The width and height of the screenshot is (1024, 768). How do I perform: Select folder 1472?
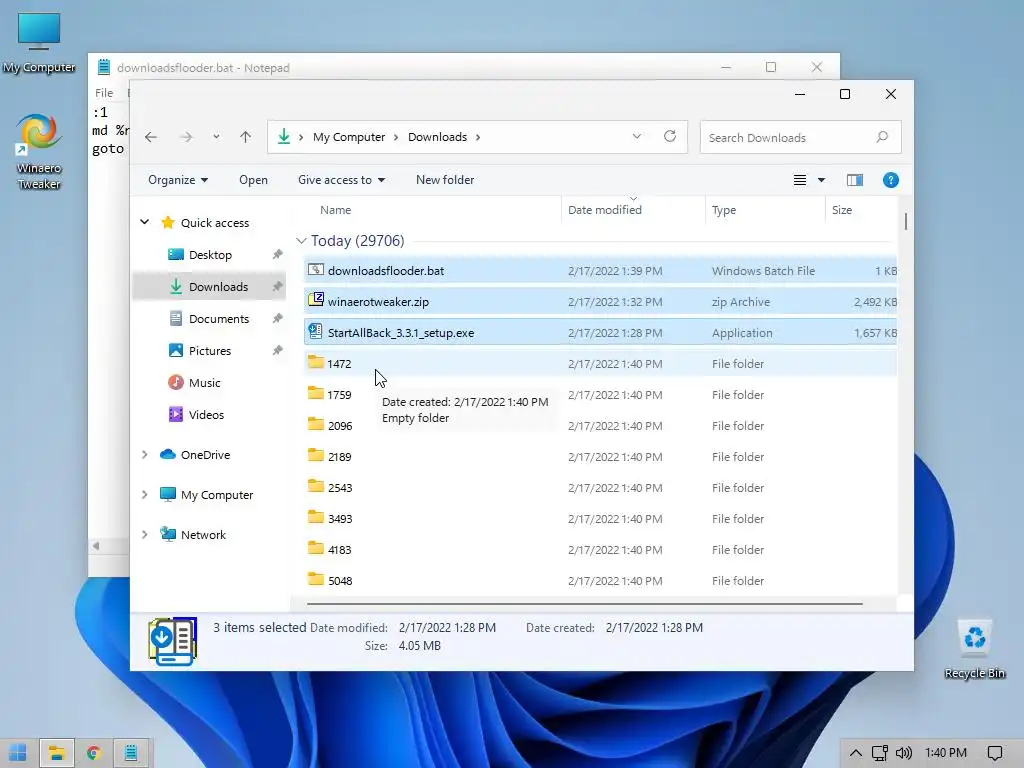[x=600, y=363]
